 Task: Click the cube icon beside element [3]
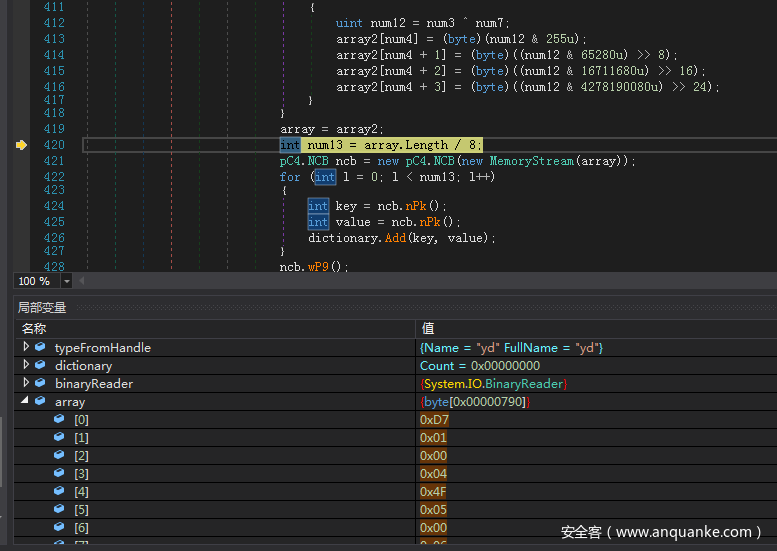pyautogui.click(x=59, y=473)
